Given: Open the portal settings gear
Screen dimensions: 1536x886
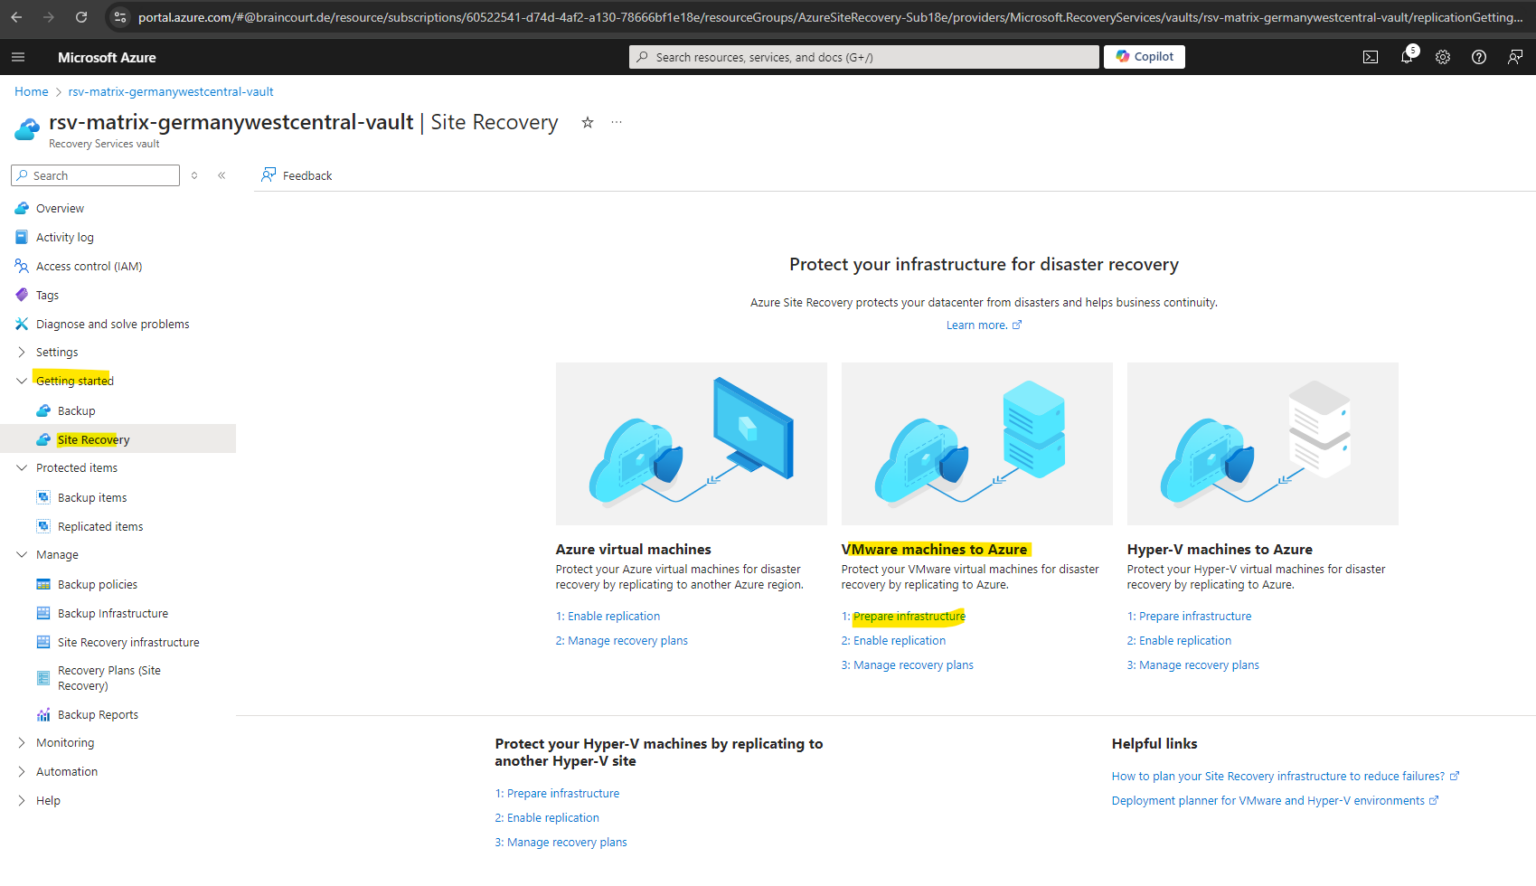Looking at the screenshot, I should point(1442,57).
